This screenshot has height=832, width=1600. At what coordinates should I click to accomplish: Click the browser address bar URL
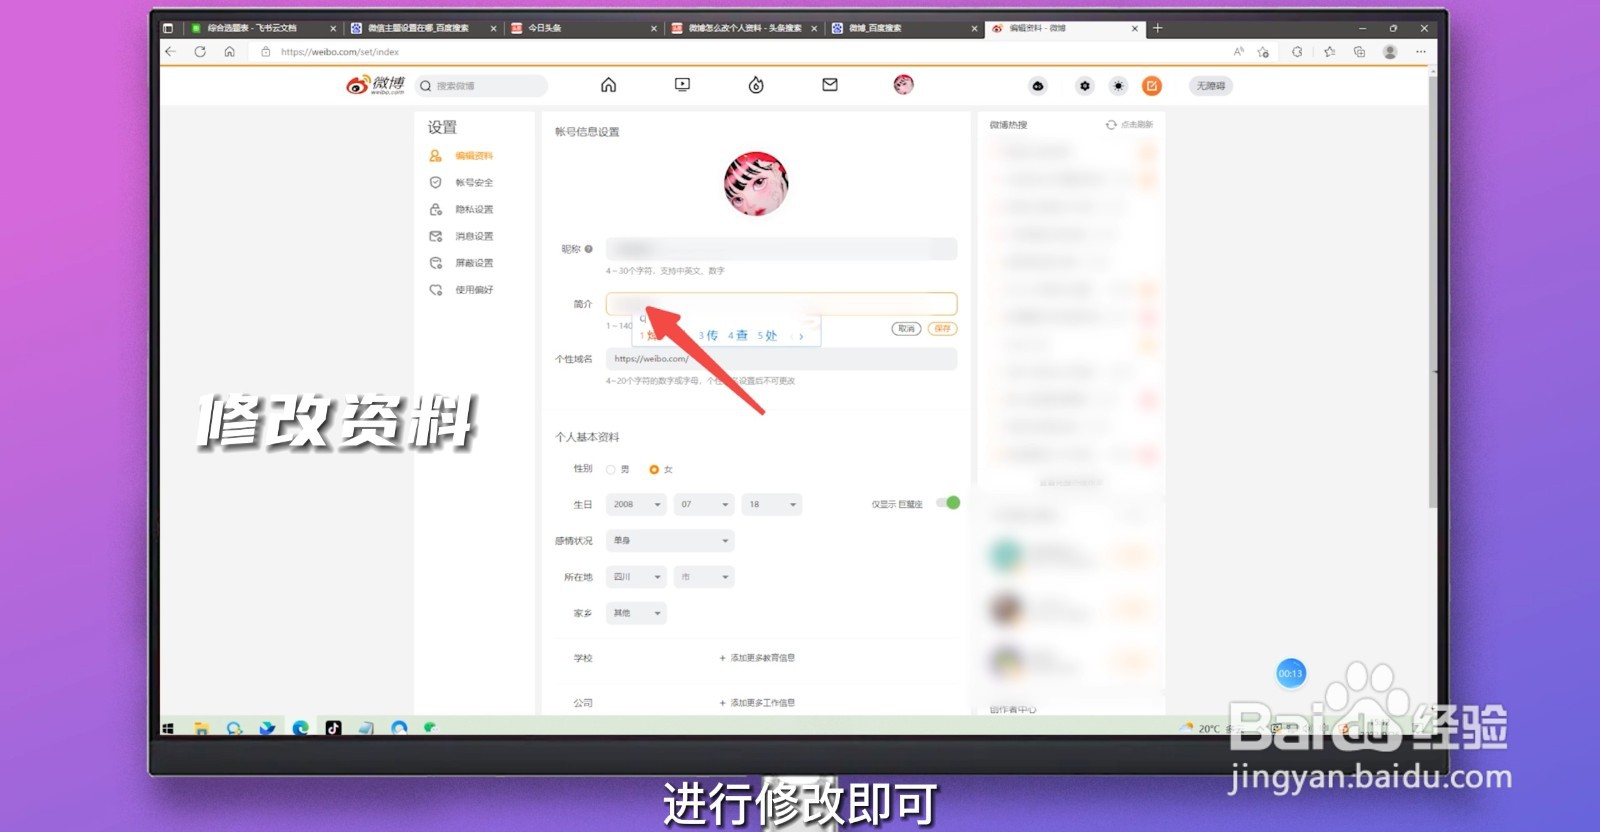(340, 52)
